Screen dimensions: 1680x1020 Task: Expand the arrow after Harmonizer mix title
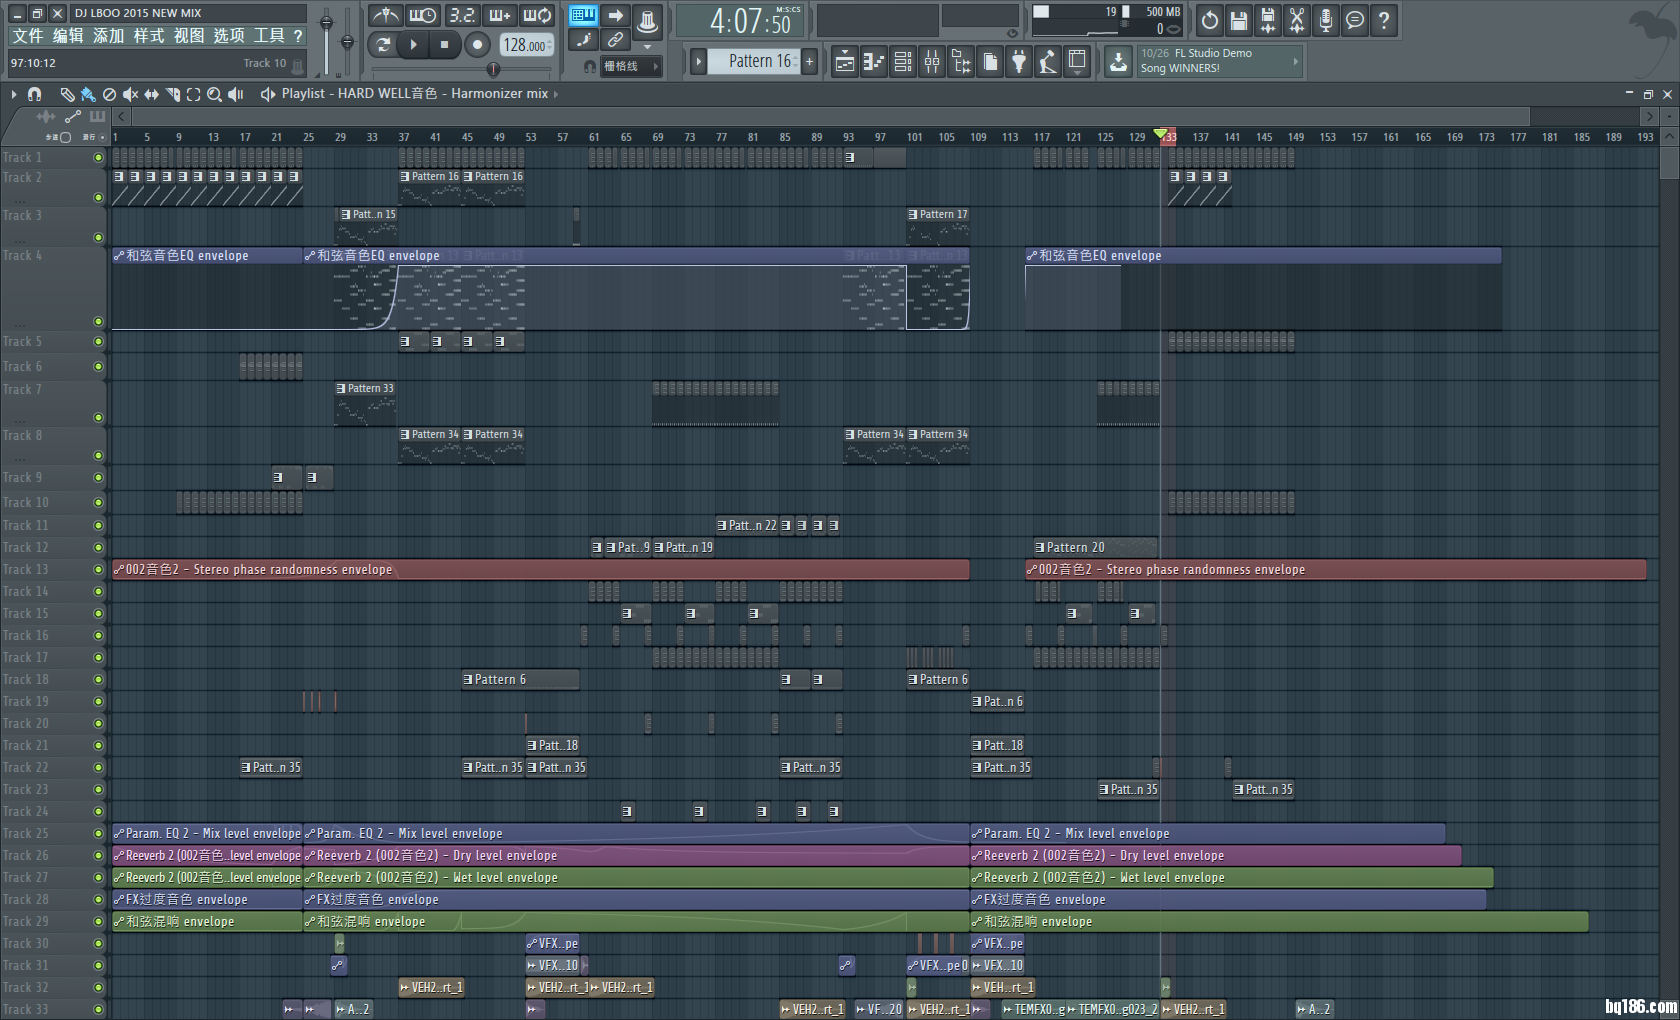coord(556,94)
